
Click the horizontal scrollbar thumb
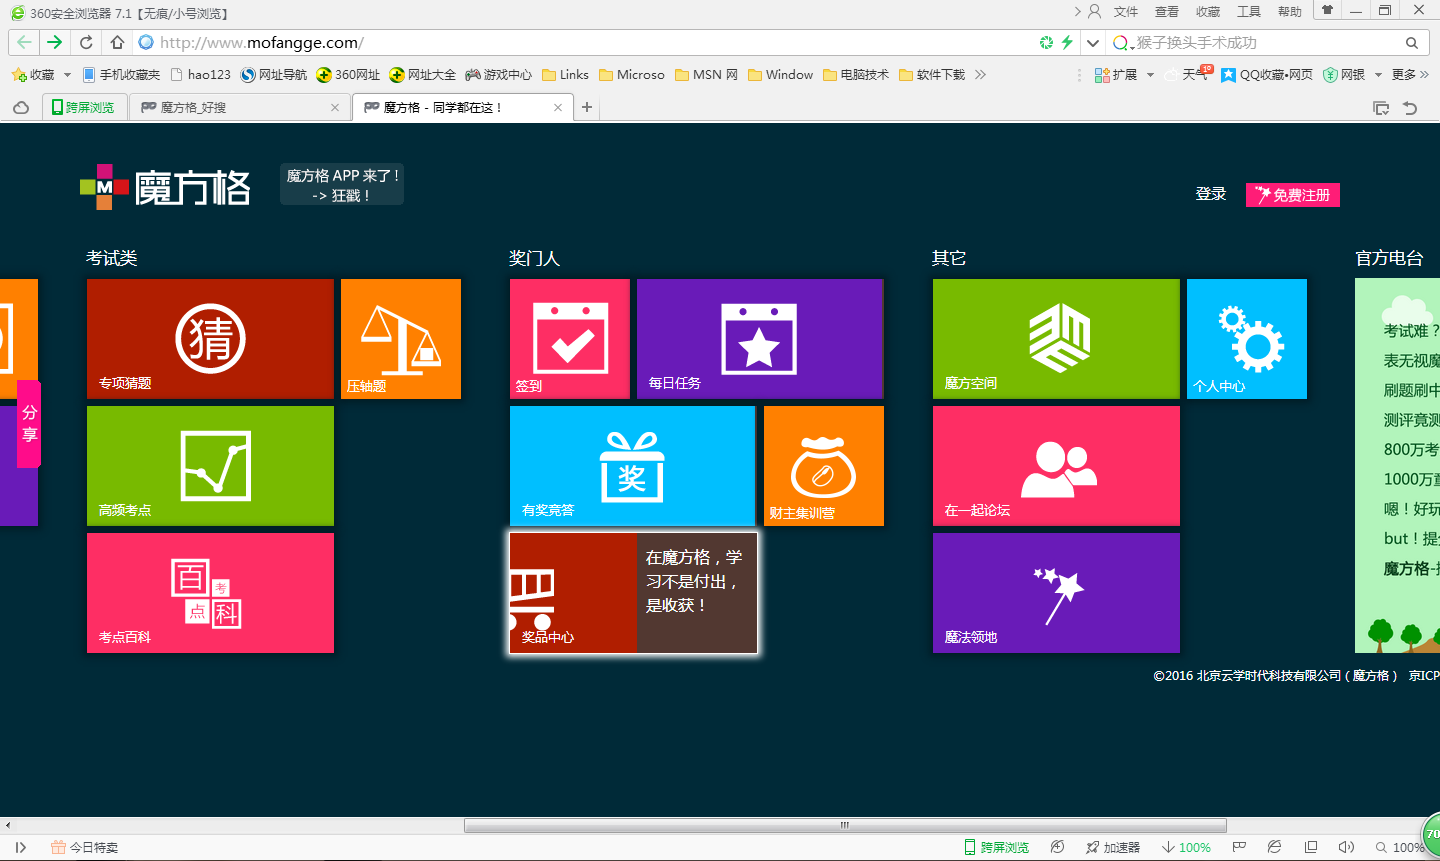coord(845,825)
